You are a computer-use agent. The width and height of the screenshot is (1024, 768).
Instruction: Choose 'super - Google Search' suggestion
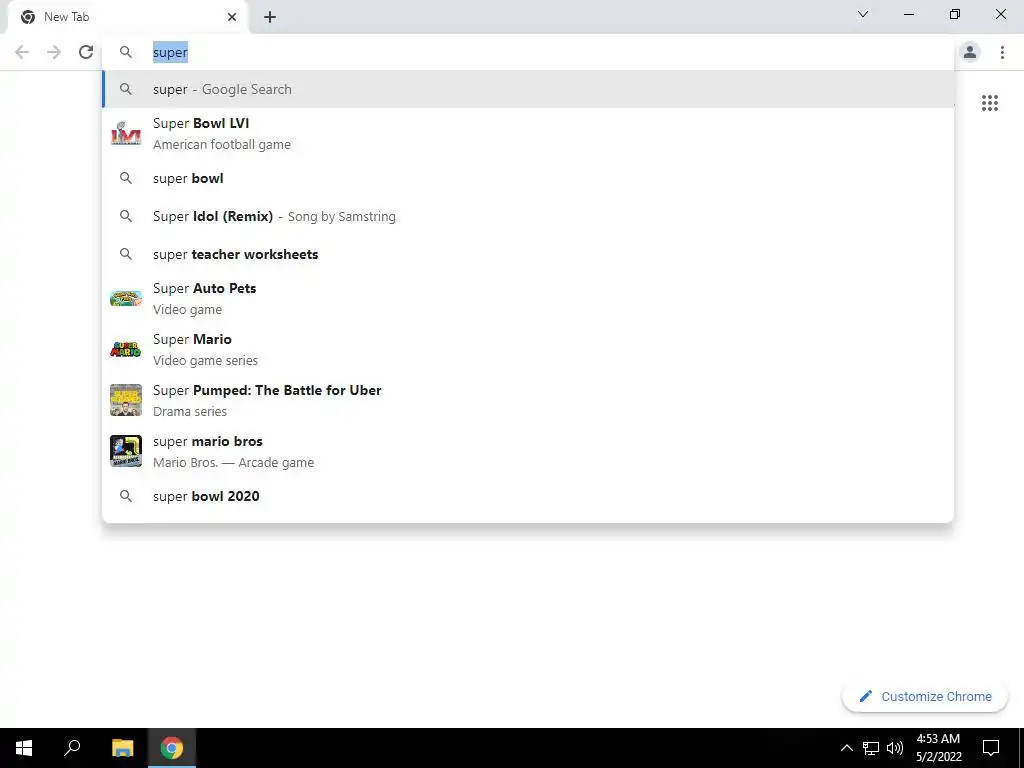528,89
